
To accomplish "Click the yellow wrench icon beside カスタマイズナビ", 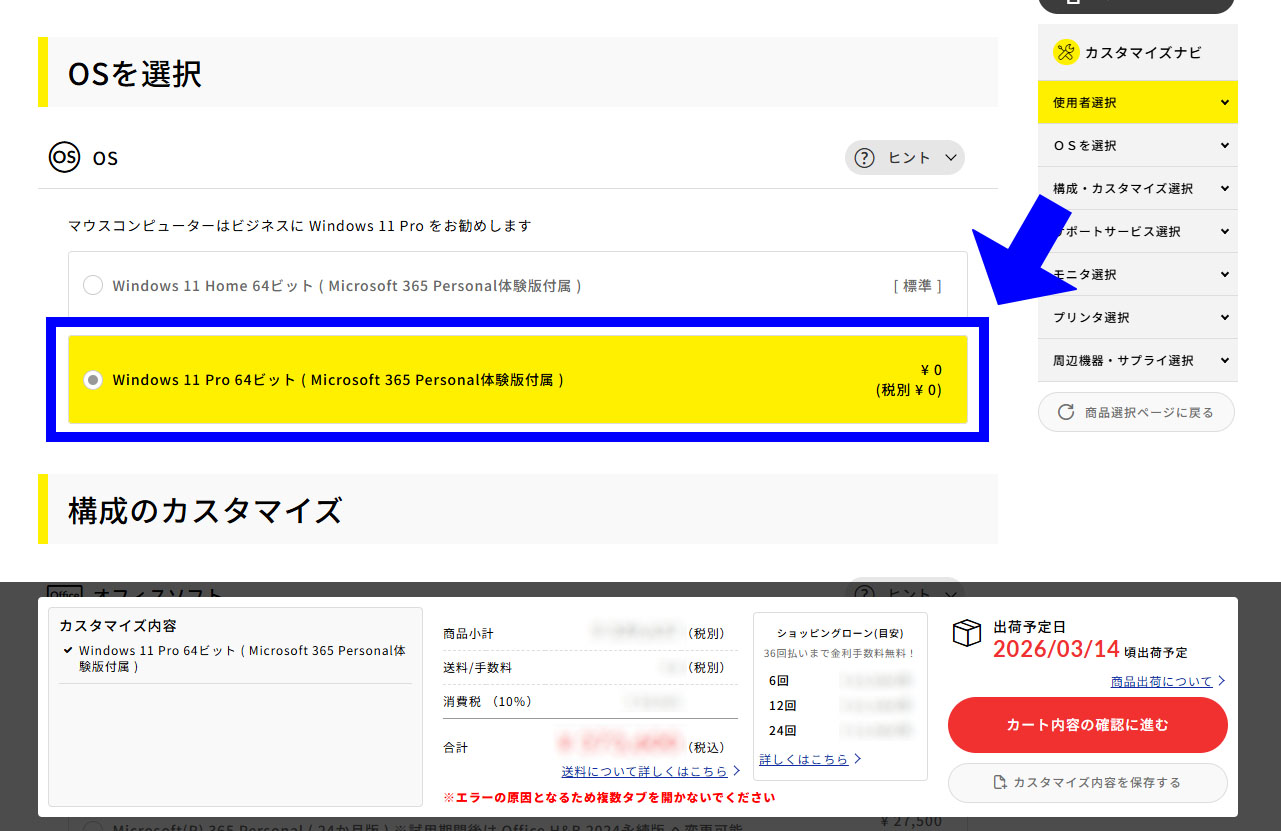I will pyautogui.click(x=1066, y=51).
